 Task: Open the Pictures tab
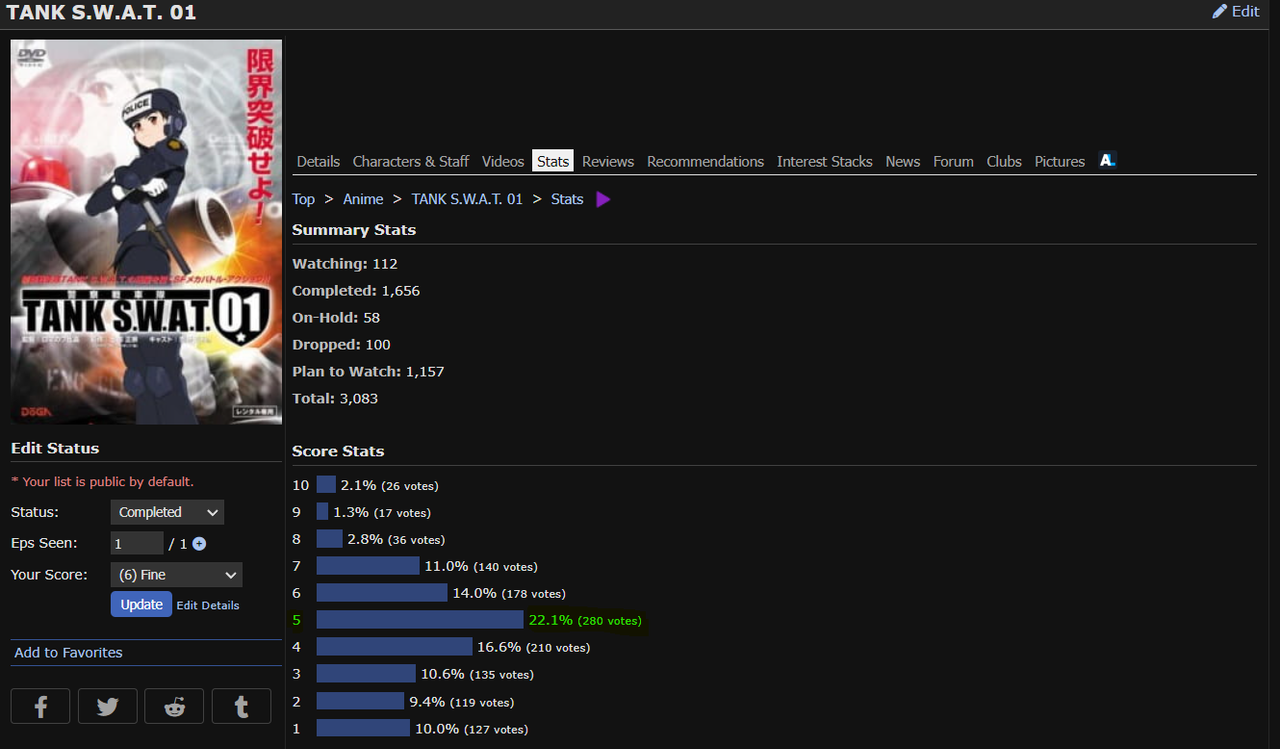point(1060,161)
